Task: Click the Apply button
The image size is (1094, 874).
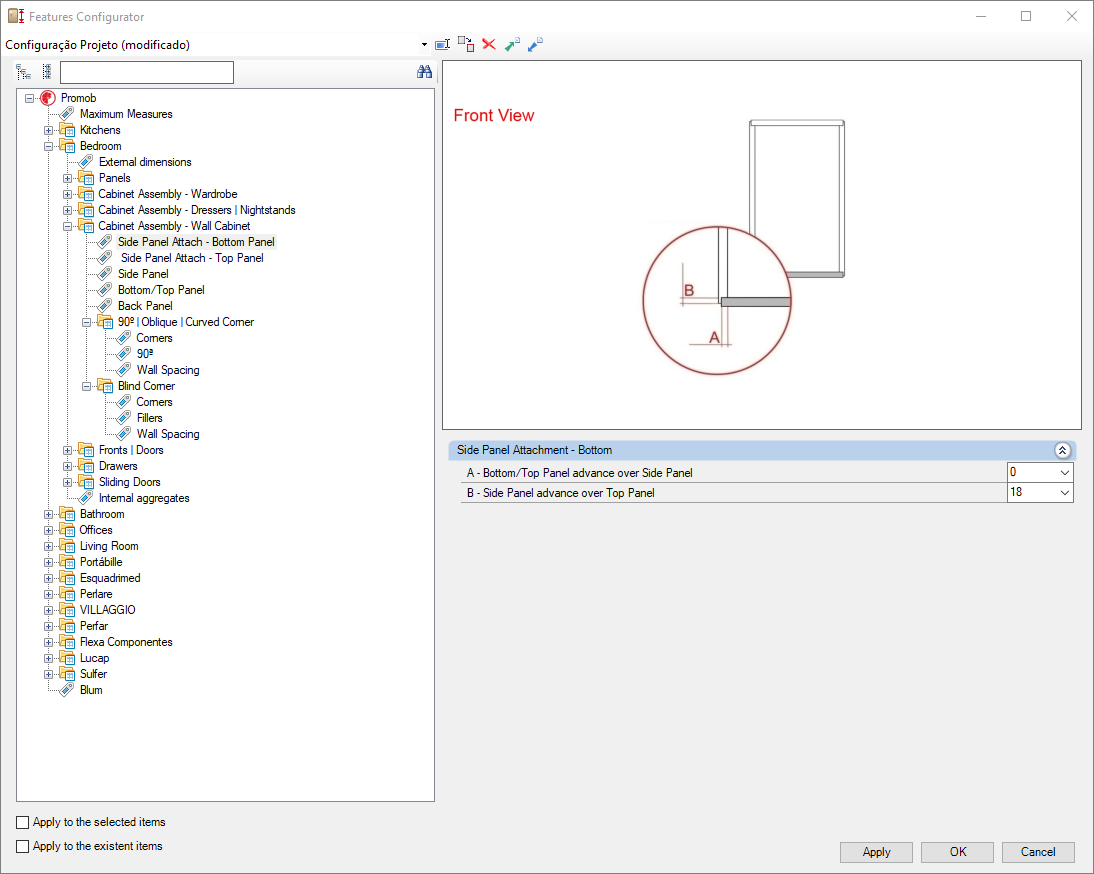Action: pos(876,852)
